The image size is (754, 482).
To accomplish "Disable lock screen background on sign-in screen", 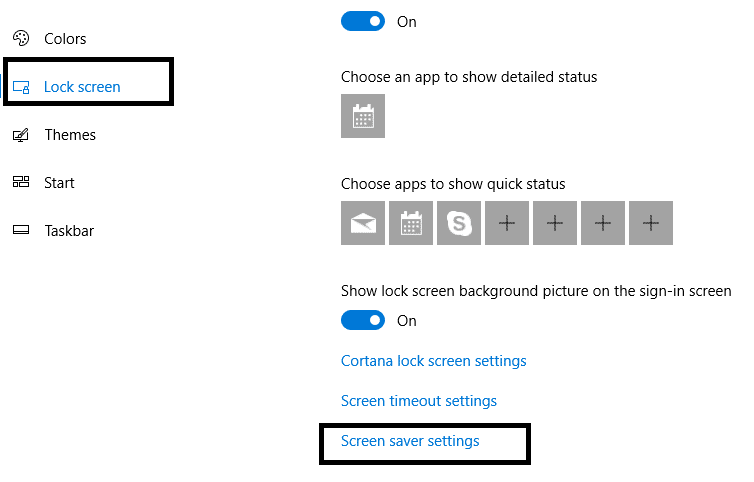I will tap(363, 320).
